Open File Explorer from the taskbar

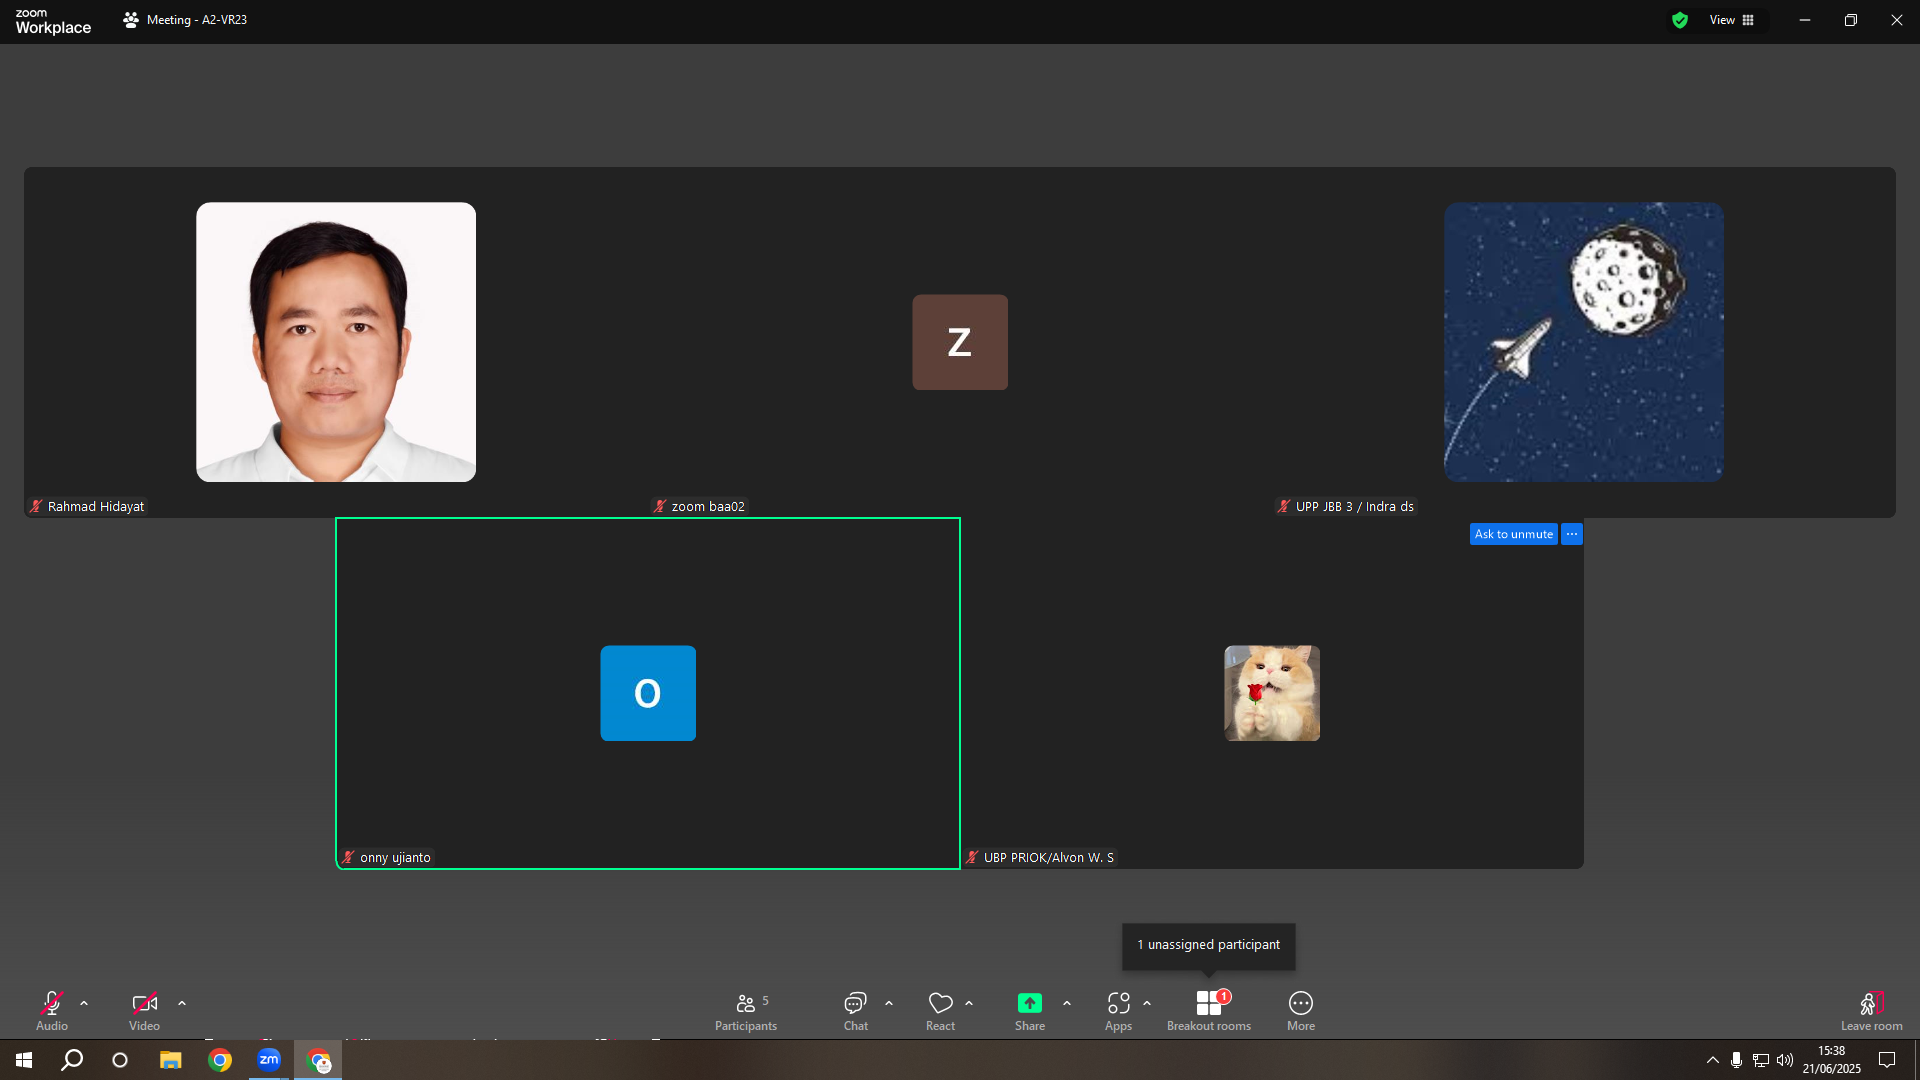[171, 1060]
